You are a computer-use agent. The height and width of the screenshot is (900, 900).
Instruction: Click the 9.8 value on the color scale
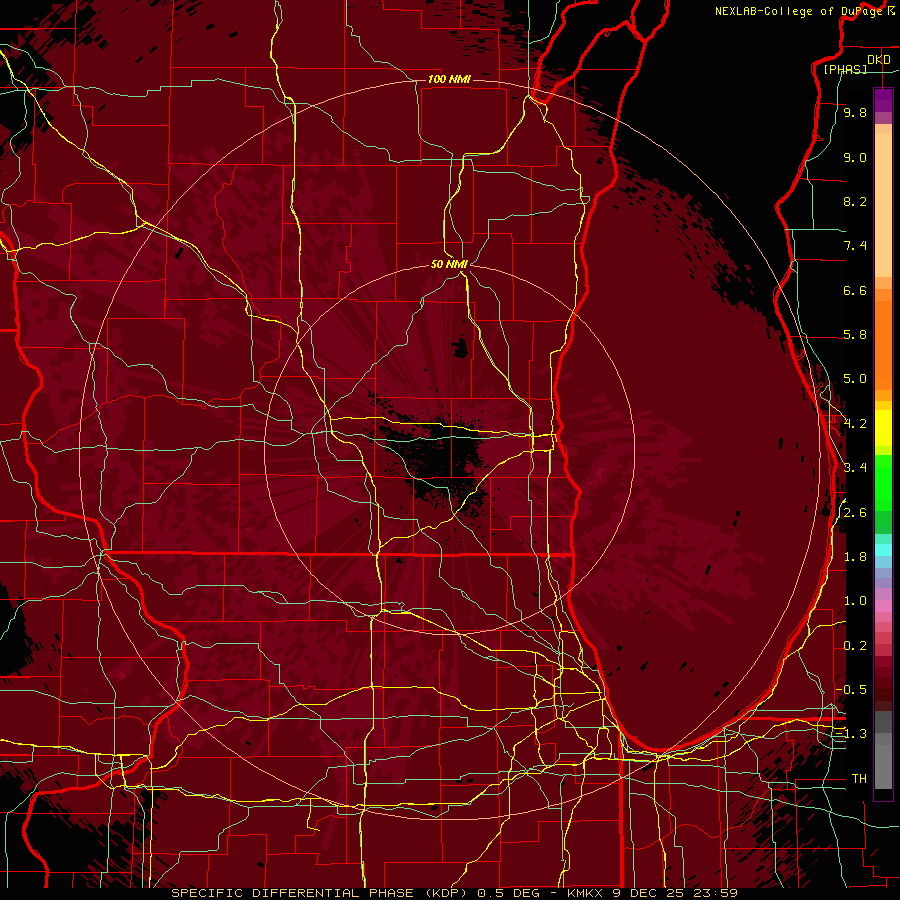pyautogui.click(x=855, y=113)
